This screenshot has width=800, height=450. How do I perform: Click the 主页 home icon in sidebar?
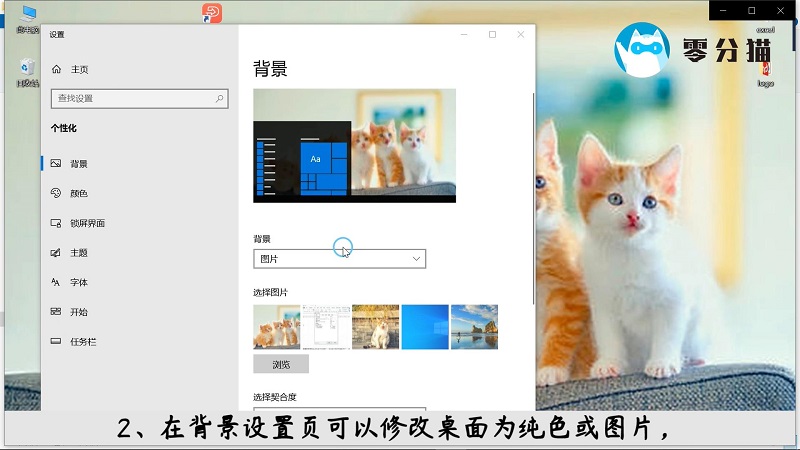[x=56, y=69]
